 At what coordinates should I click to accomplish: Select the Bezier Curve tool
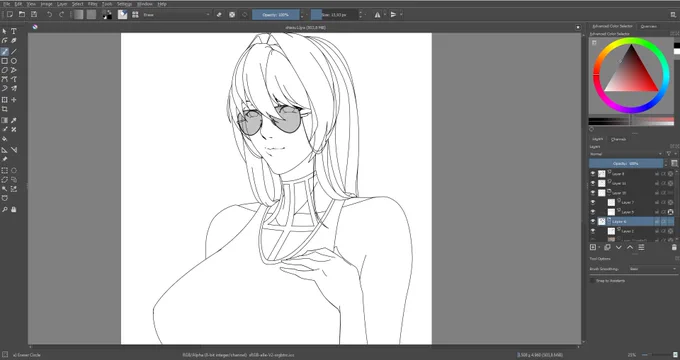click(5, 79)
